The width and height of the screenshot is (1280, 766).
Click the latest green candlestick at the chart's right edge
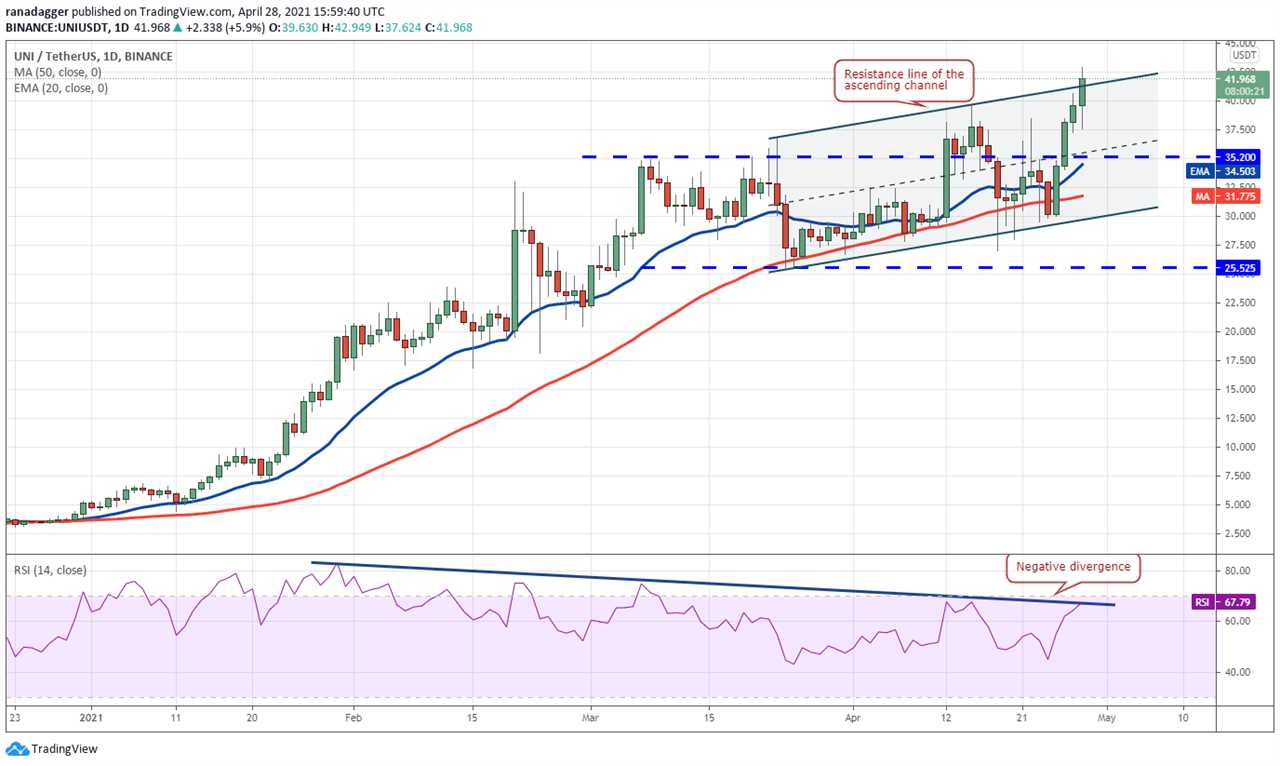tap(1082, 91)
